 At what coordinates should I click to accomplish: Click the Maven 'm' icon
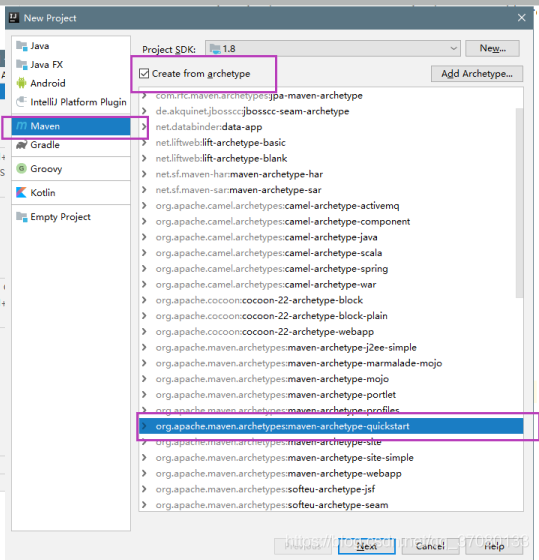21,126
